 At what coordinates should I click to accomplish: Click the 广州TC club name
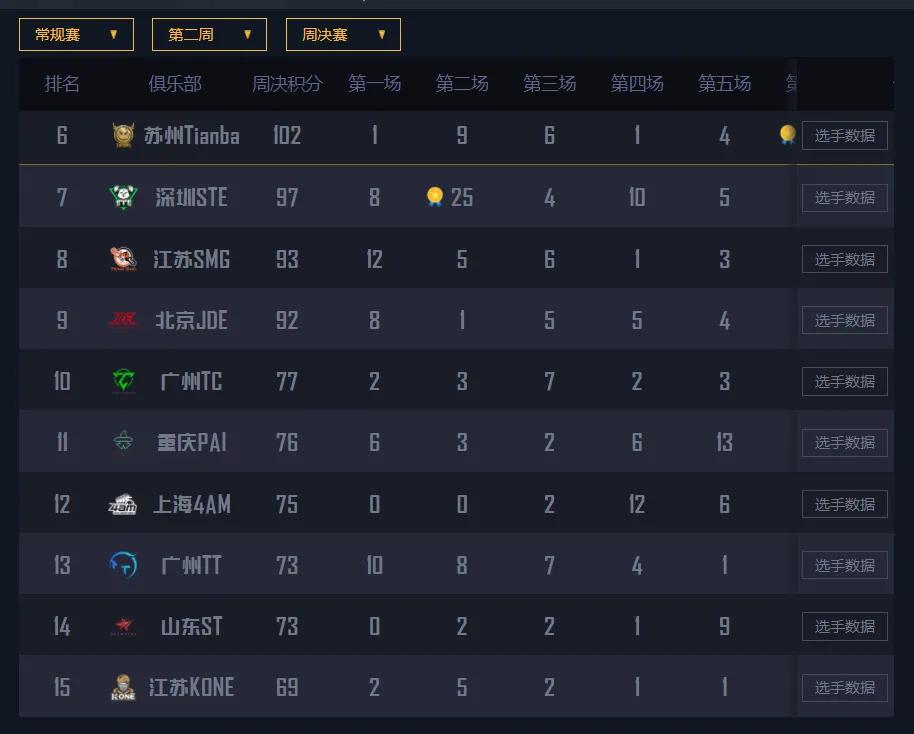(x=191, y=381)
